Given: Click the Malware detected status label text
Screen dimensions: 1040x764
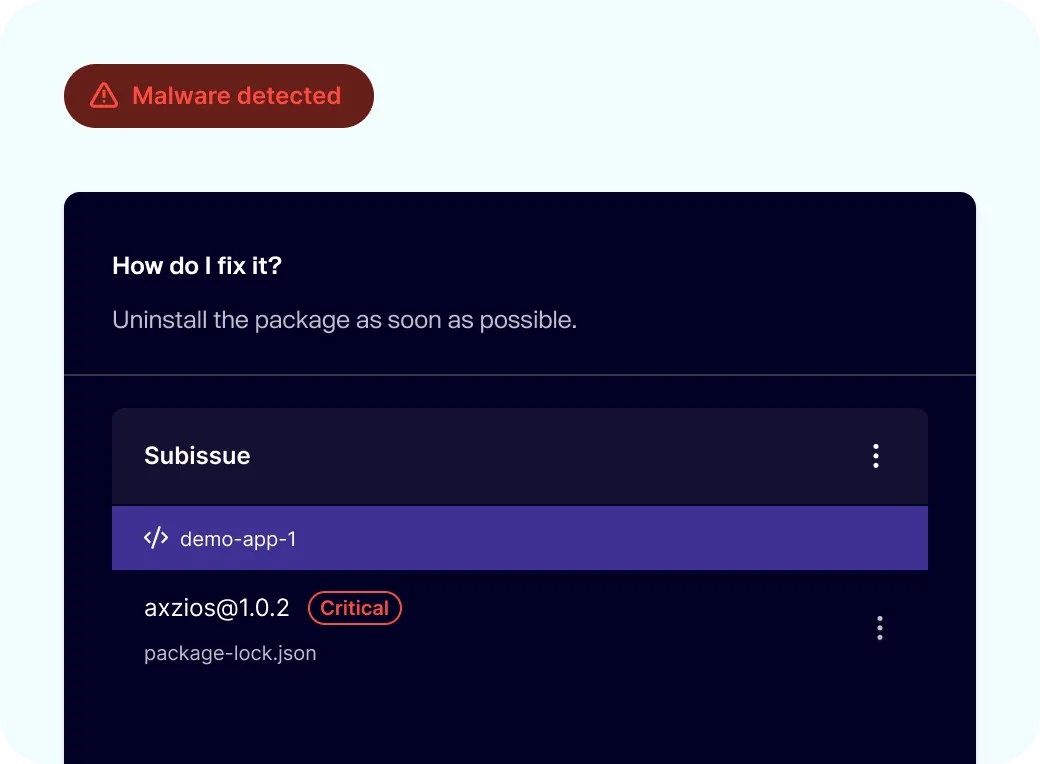Looking at the screenshot, I should tap(236, 95).
